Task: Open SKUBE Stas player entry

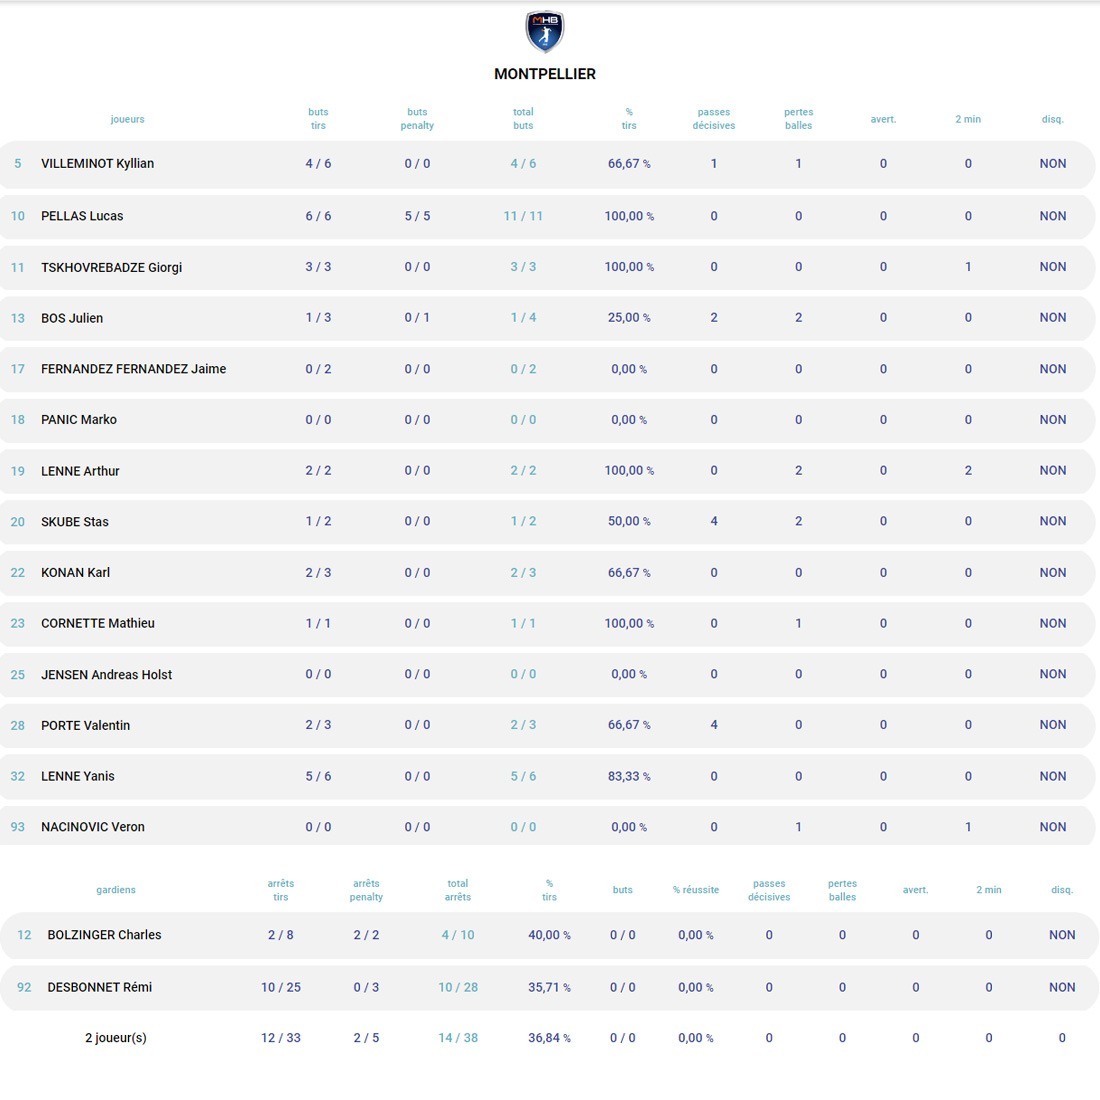Action: point(75,522)
